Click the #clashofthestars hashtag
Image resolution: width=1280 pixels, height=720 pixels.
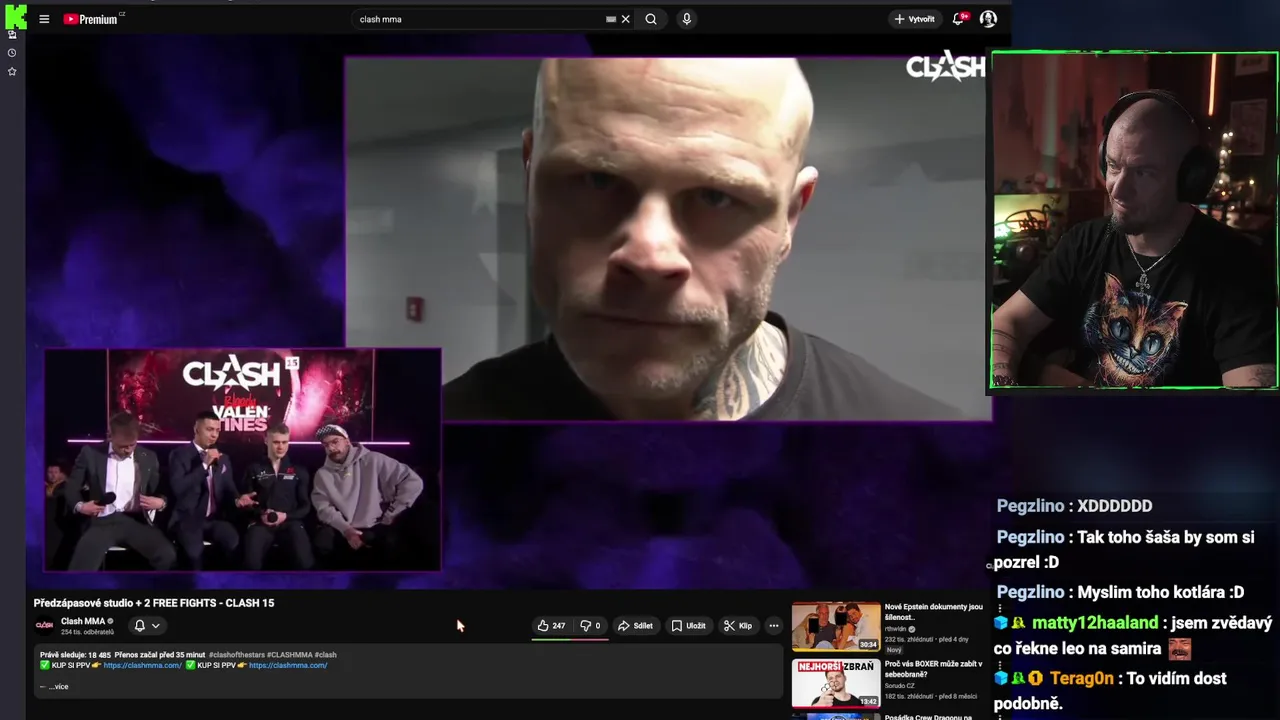237,655
